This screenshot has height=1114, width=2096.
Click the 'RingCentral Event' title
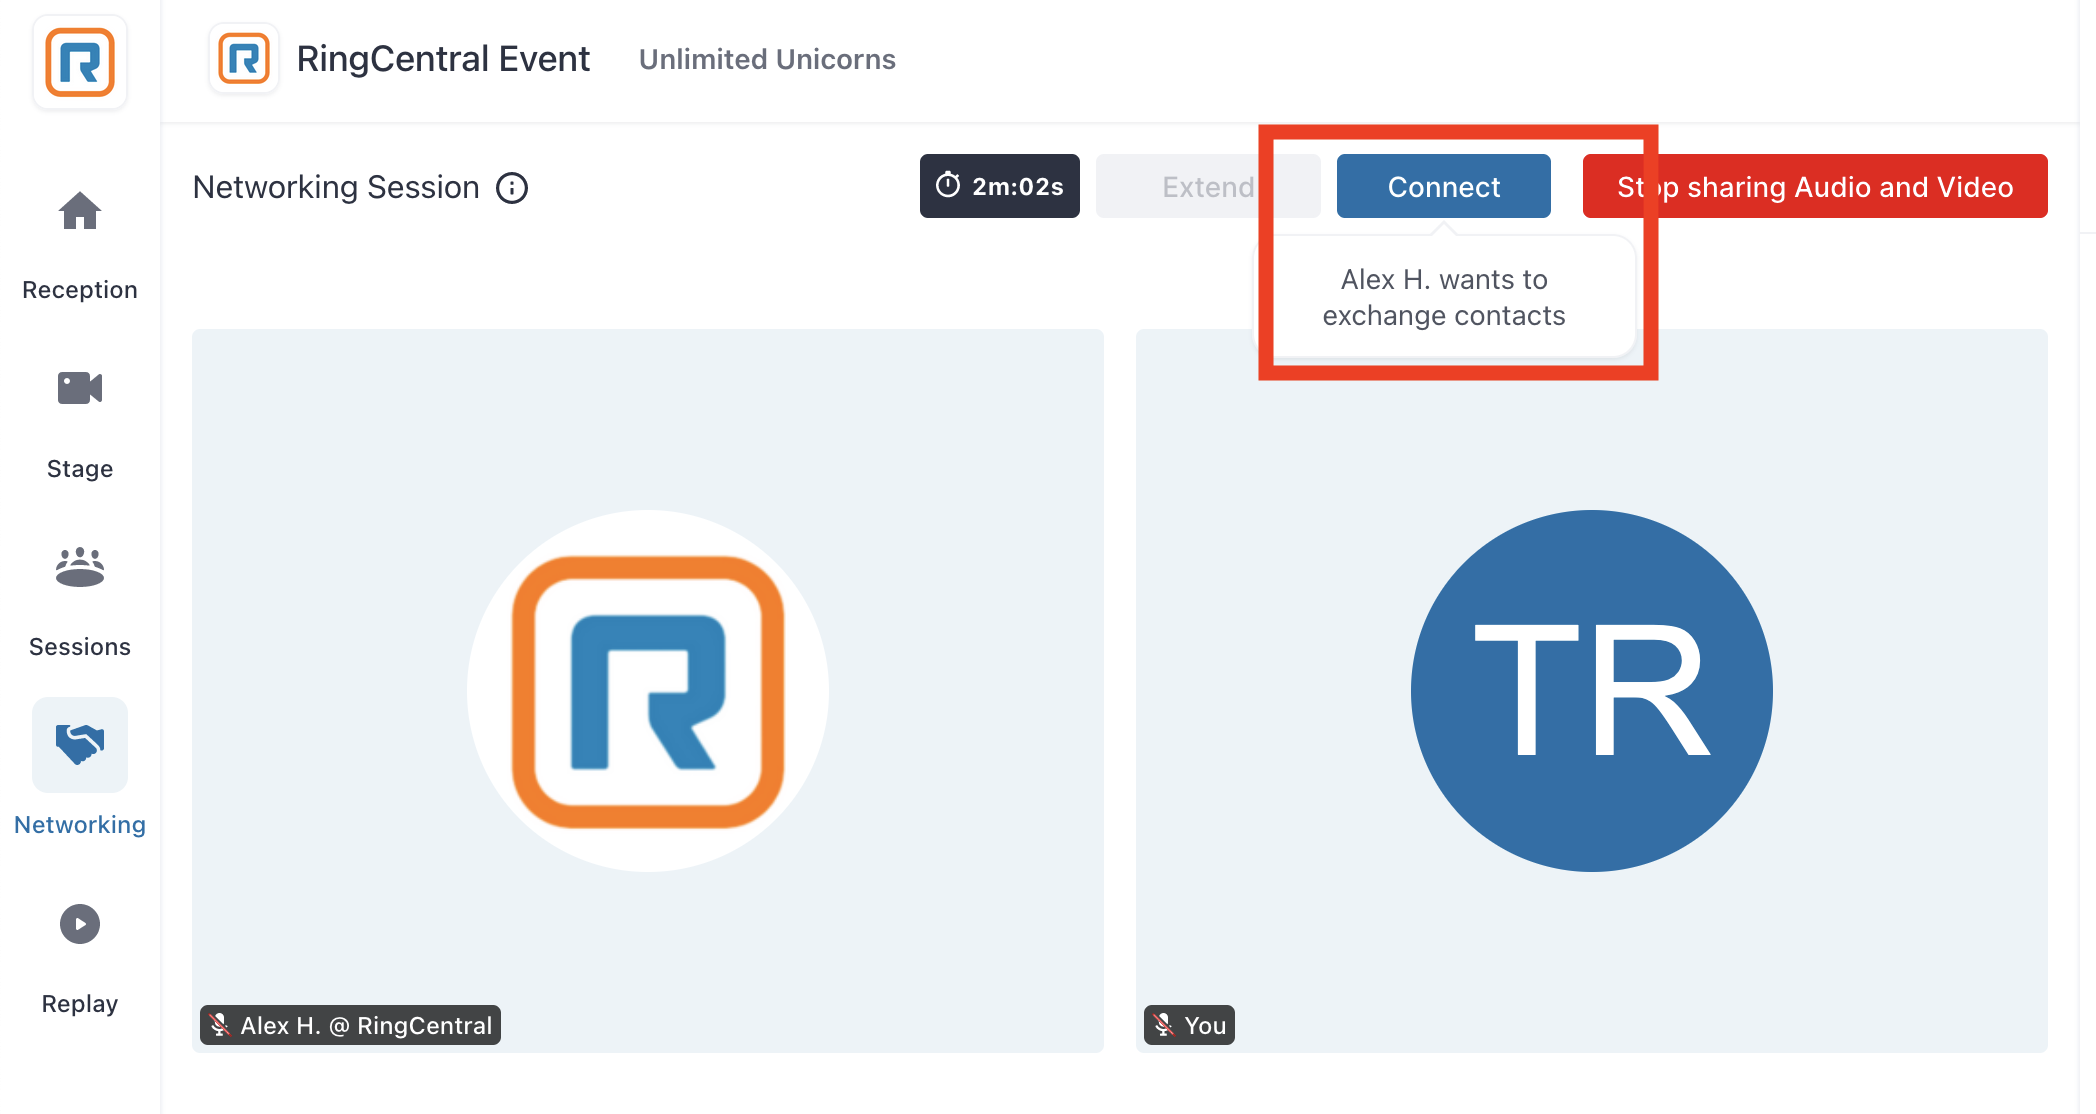tap(443, 59)
